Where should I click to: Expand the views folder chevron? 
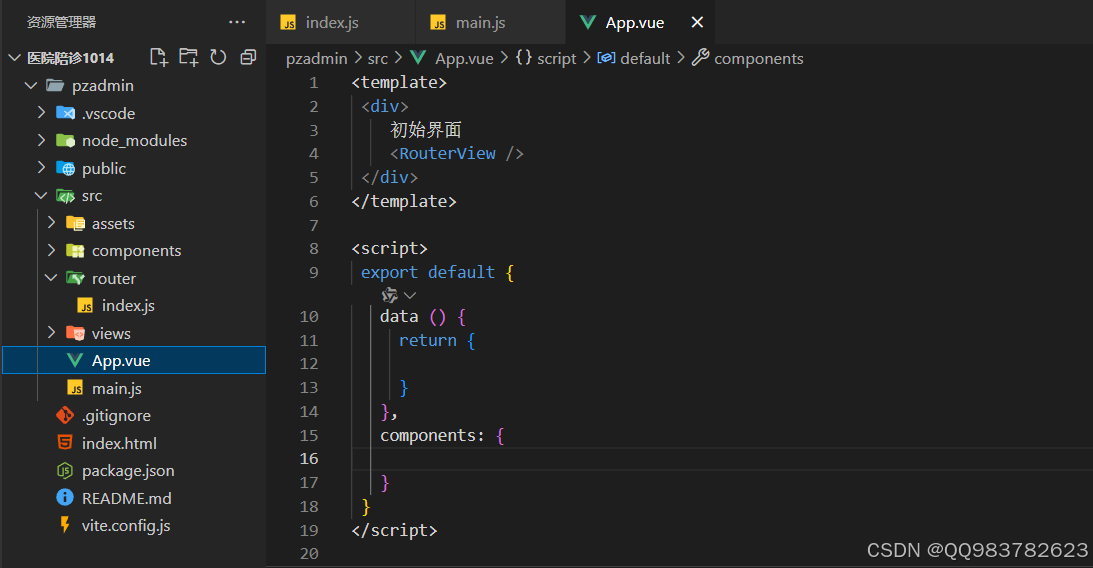(x=51, y=332)
